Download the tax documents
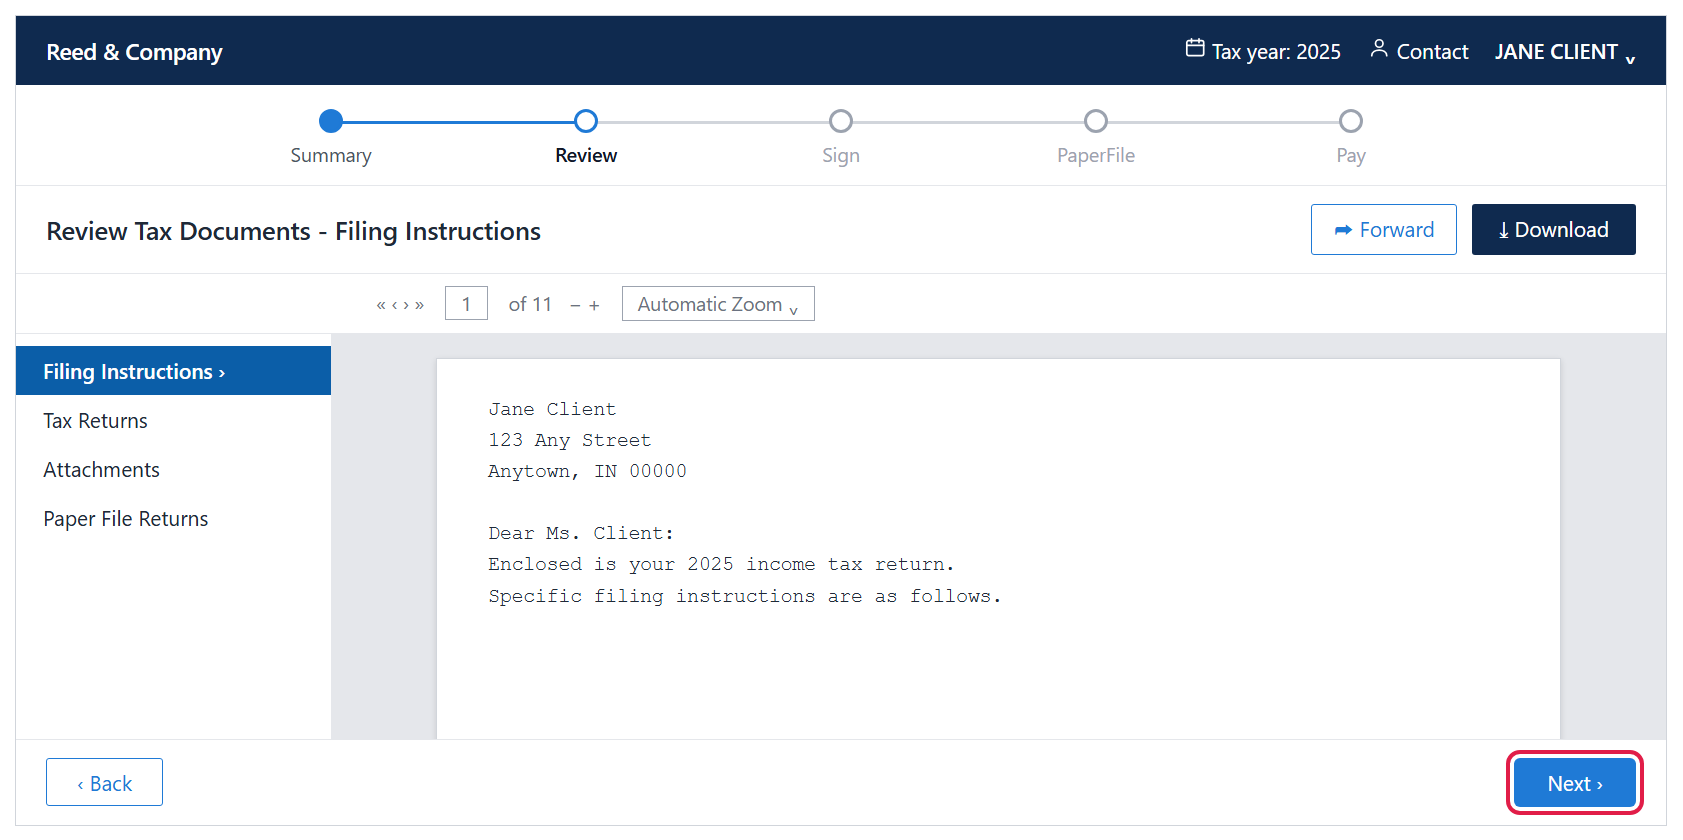This screenshot has height=840, width=1683. pos(1554,230)
